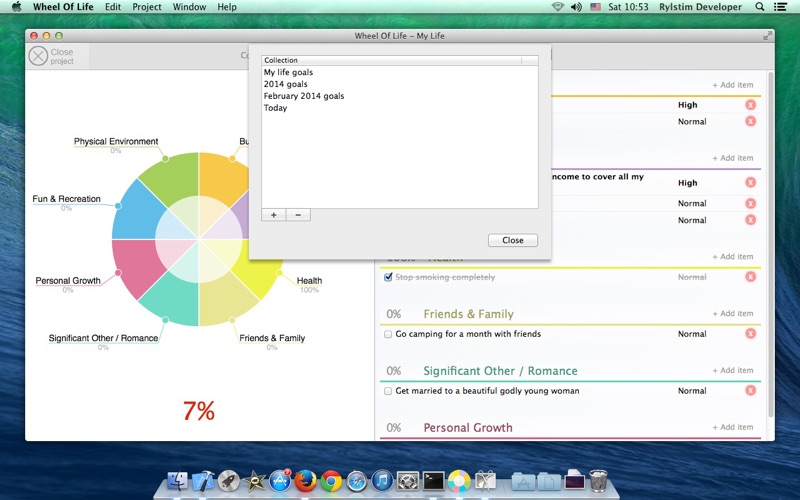Open priority dropdown for 'Get married' item
The width and height of the screenshot is (800, 500).
click(x=692, y=390)
